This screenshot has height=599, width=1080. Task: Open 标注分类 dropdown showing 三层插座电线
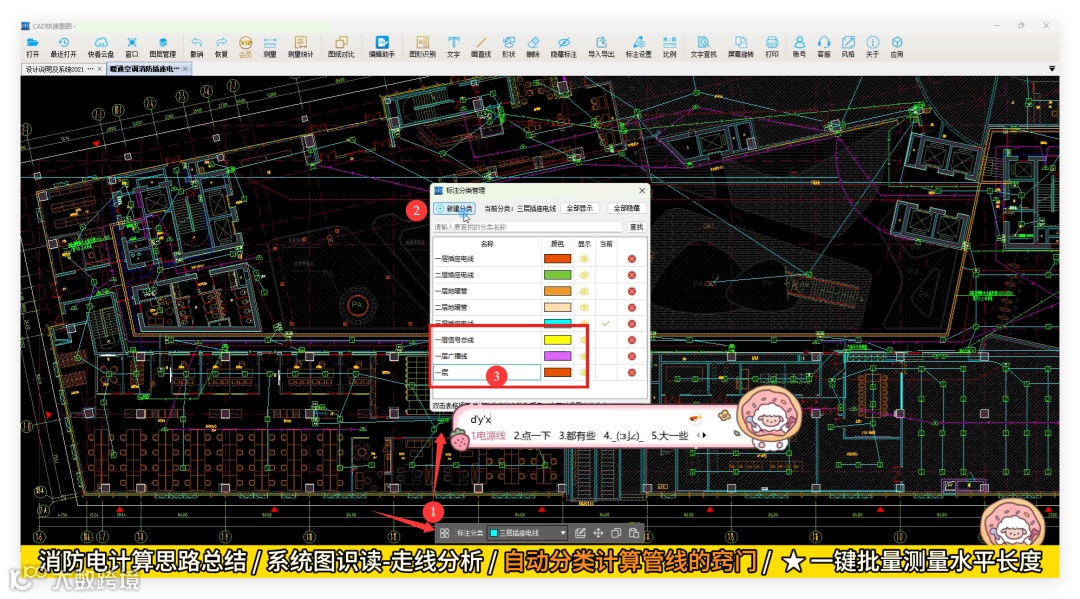pyautogui.click(x=528, y=533)
